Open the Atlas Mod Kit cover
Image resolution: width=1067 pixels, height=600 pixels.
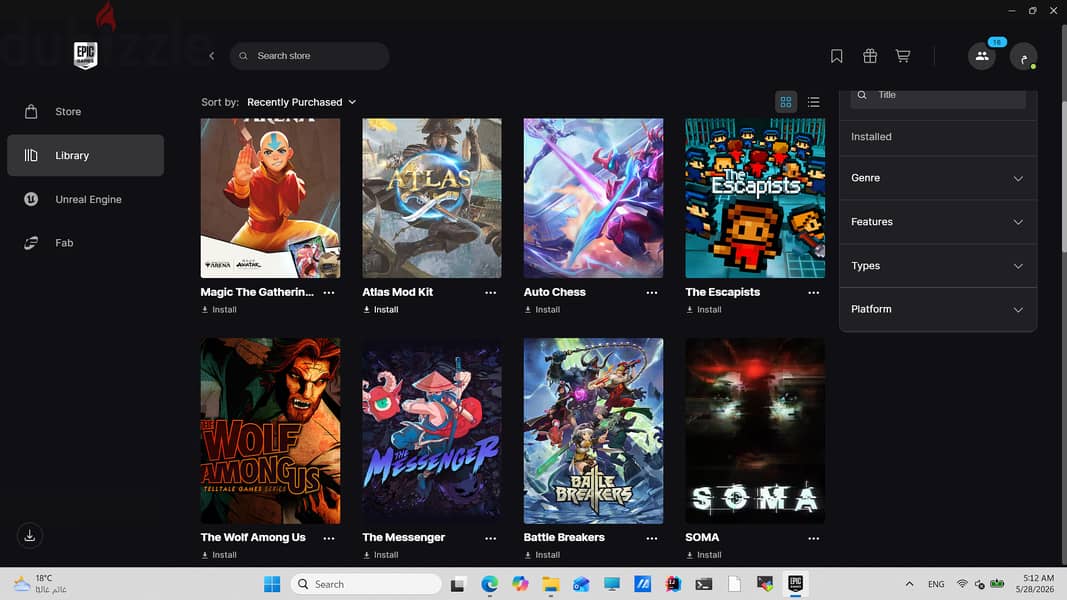(x=431, y=198)
